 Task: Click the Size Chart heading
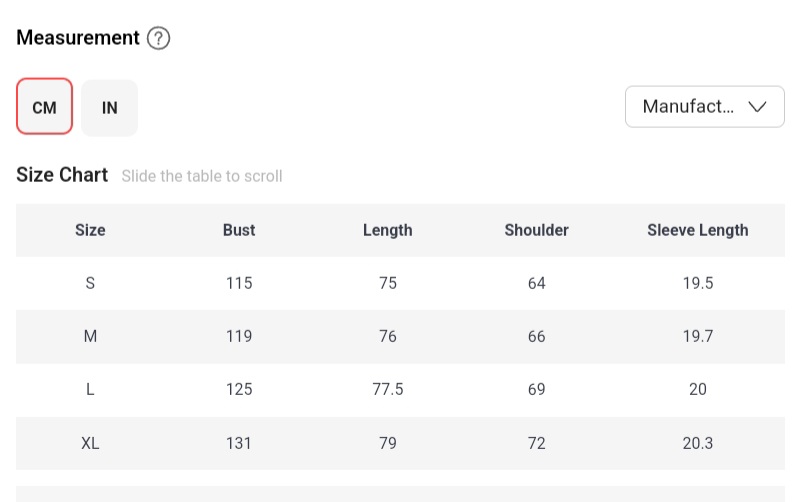[x=62, y=175]
